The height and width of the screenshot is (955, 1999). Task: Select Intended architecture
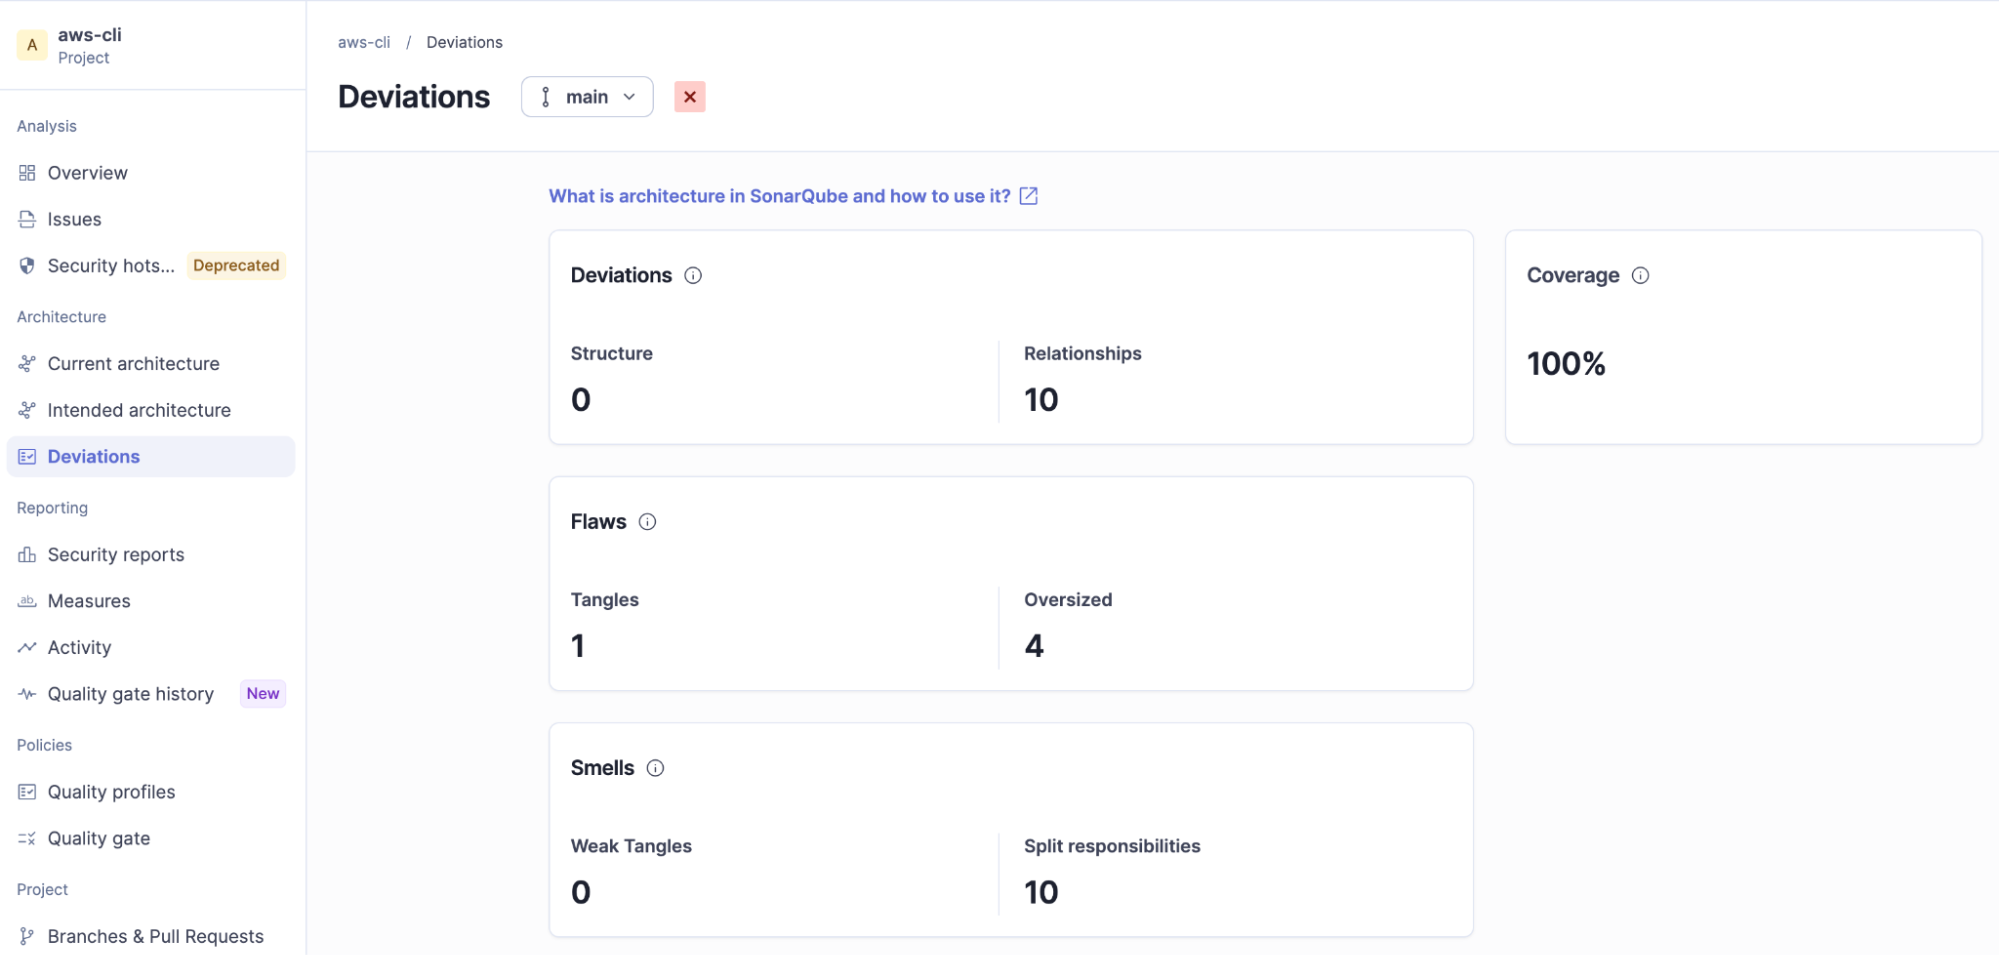[151, 410]
